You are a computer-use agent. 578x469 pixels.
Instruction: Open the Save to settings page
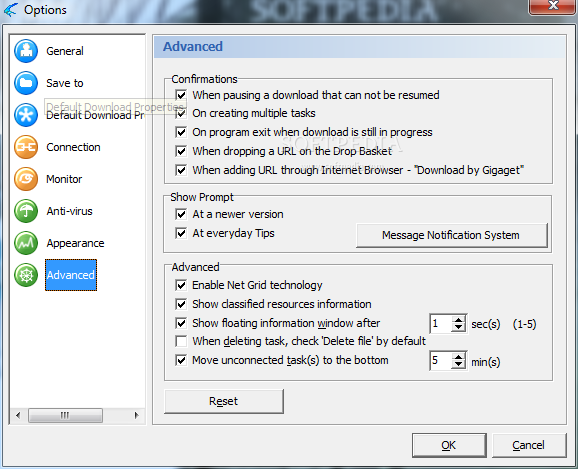tap(65, 83)
